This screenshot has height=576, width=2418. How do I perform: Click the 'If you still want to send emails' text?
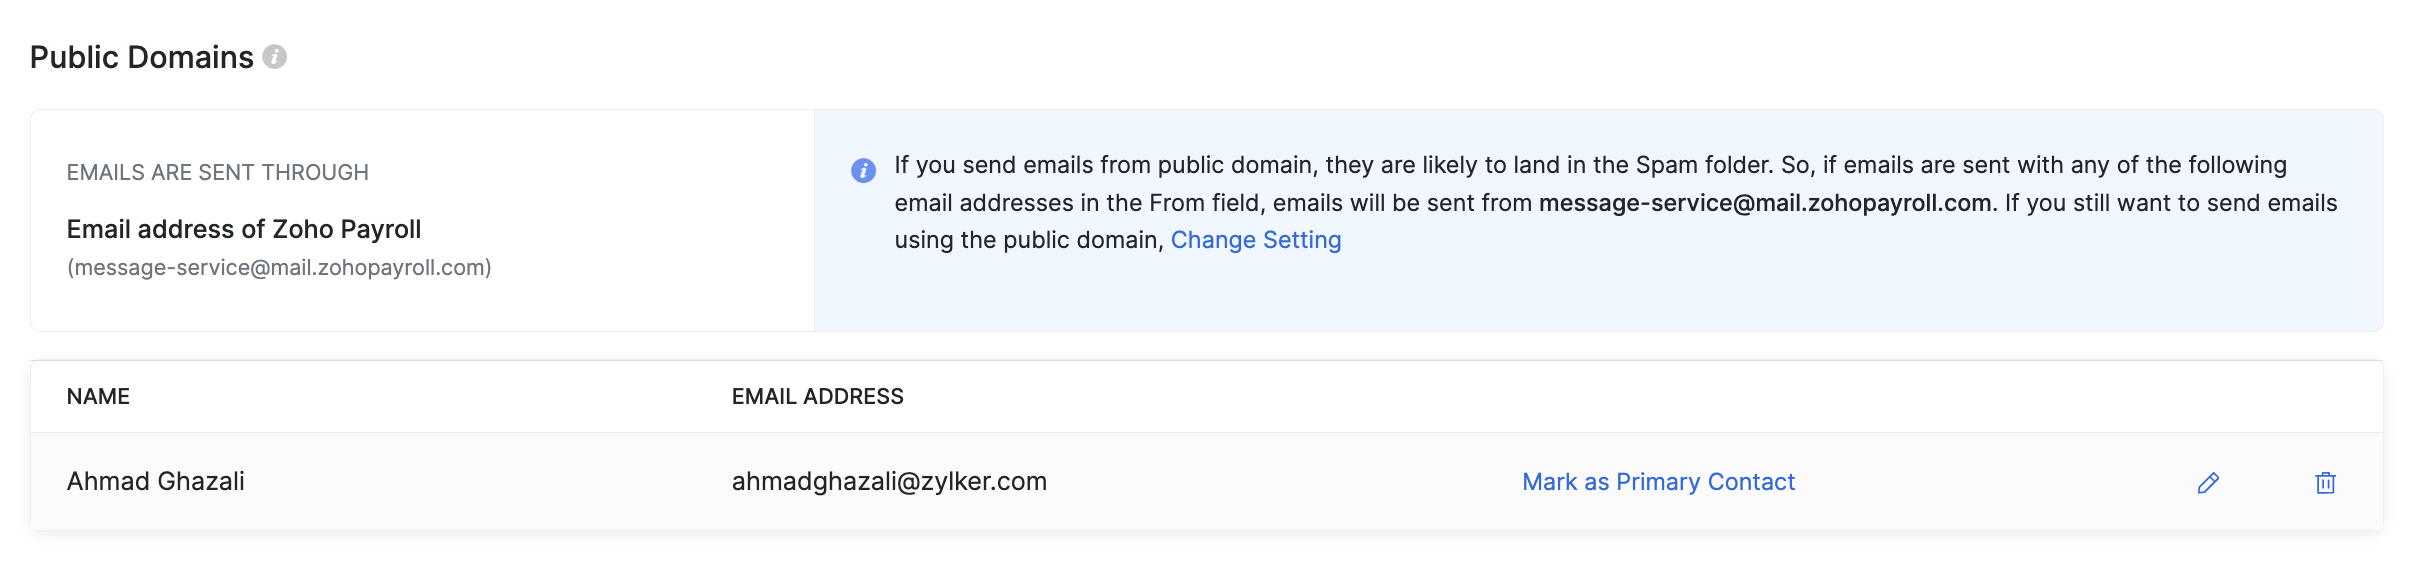pyautogui.click(x=2171, y=203)
